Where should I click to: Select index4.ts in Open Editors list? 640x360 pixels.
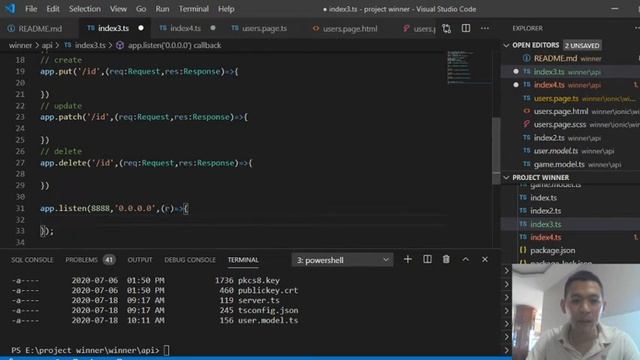(571, 85)
